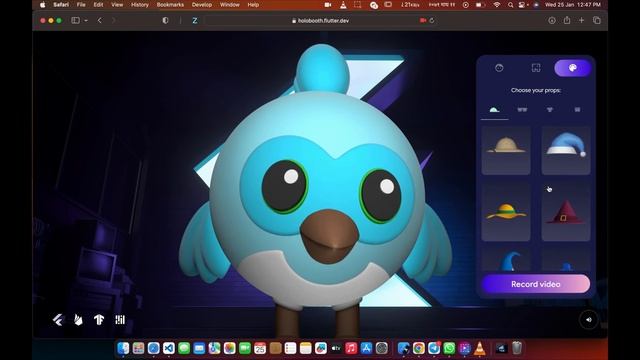Open Spotlight search in menu bar
Screen dimensions: 640x360
point(510,5)
